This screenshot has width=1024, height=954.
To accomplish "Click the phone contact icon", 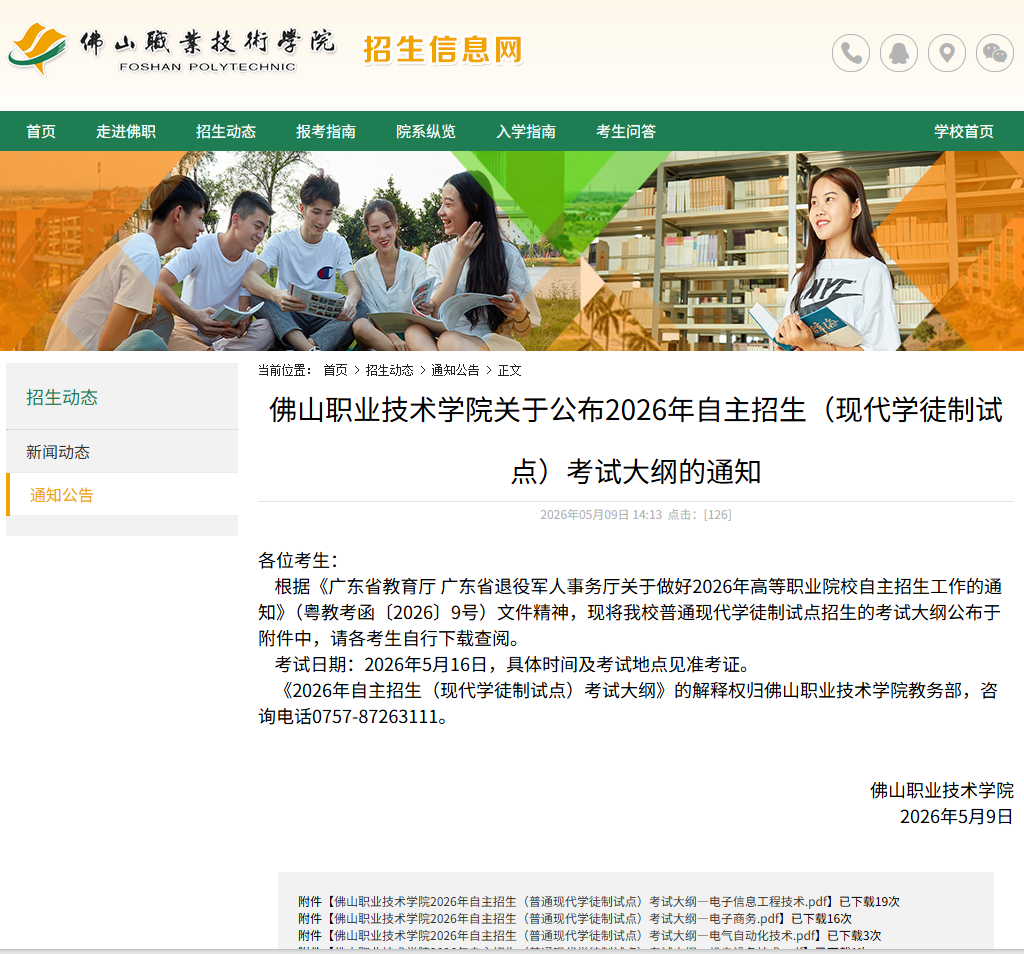I will [x=850, y=53].
